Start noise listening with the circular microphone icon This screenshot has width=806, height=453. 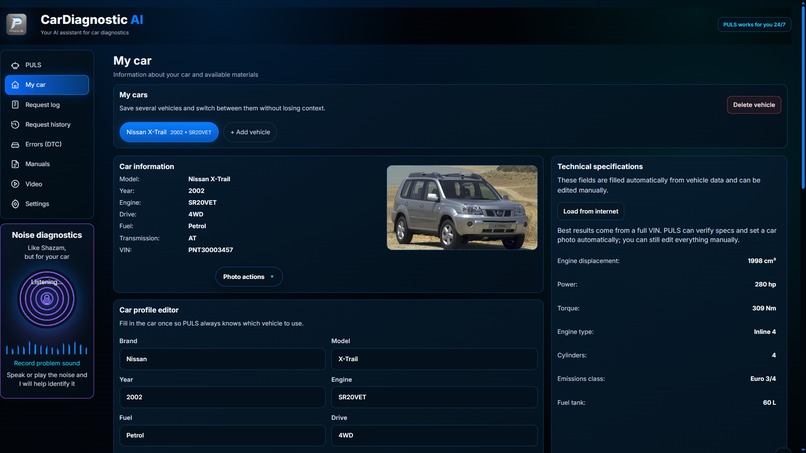(x=47, y=299)
